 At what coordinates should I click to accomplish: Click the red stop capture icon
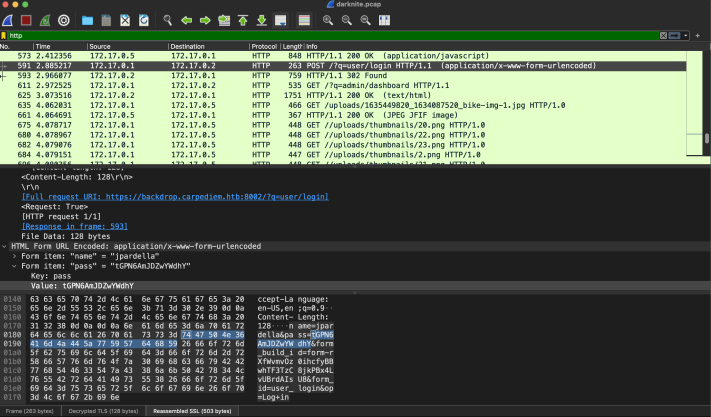(x=26, y=19)
